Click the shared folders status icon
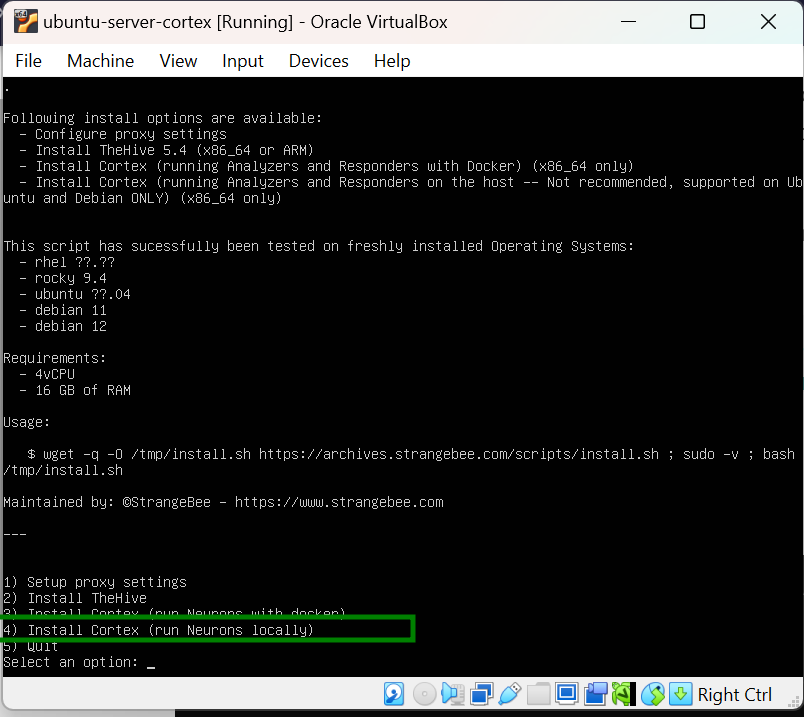 (538, 694)
